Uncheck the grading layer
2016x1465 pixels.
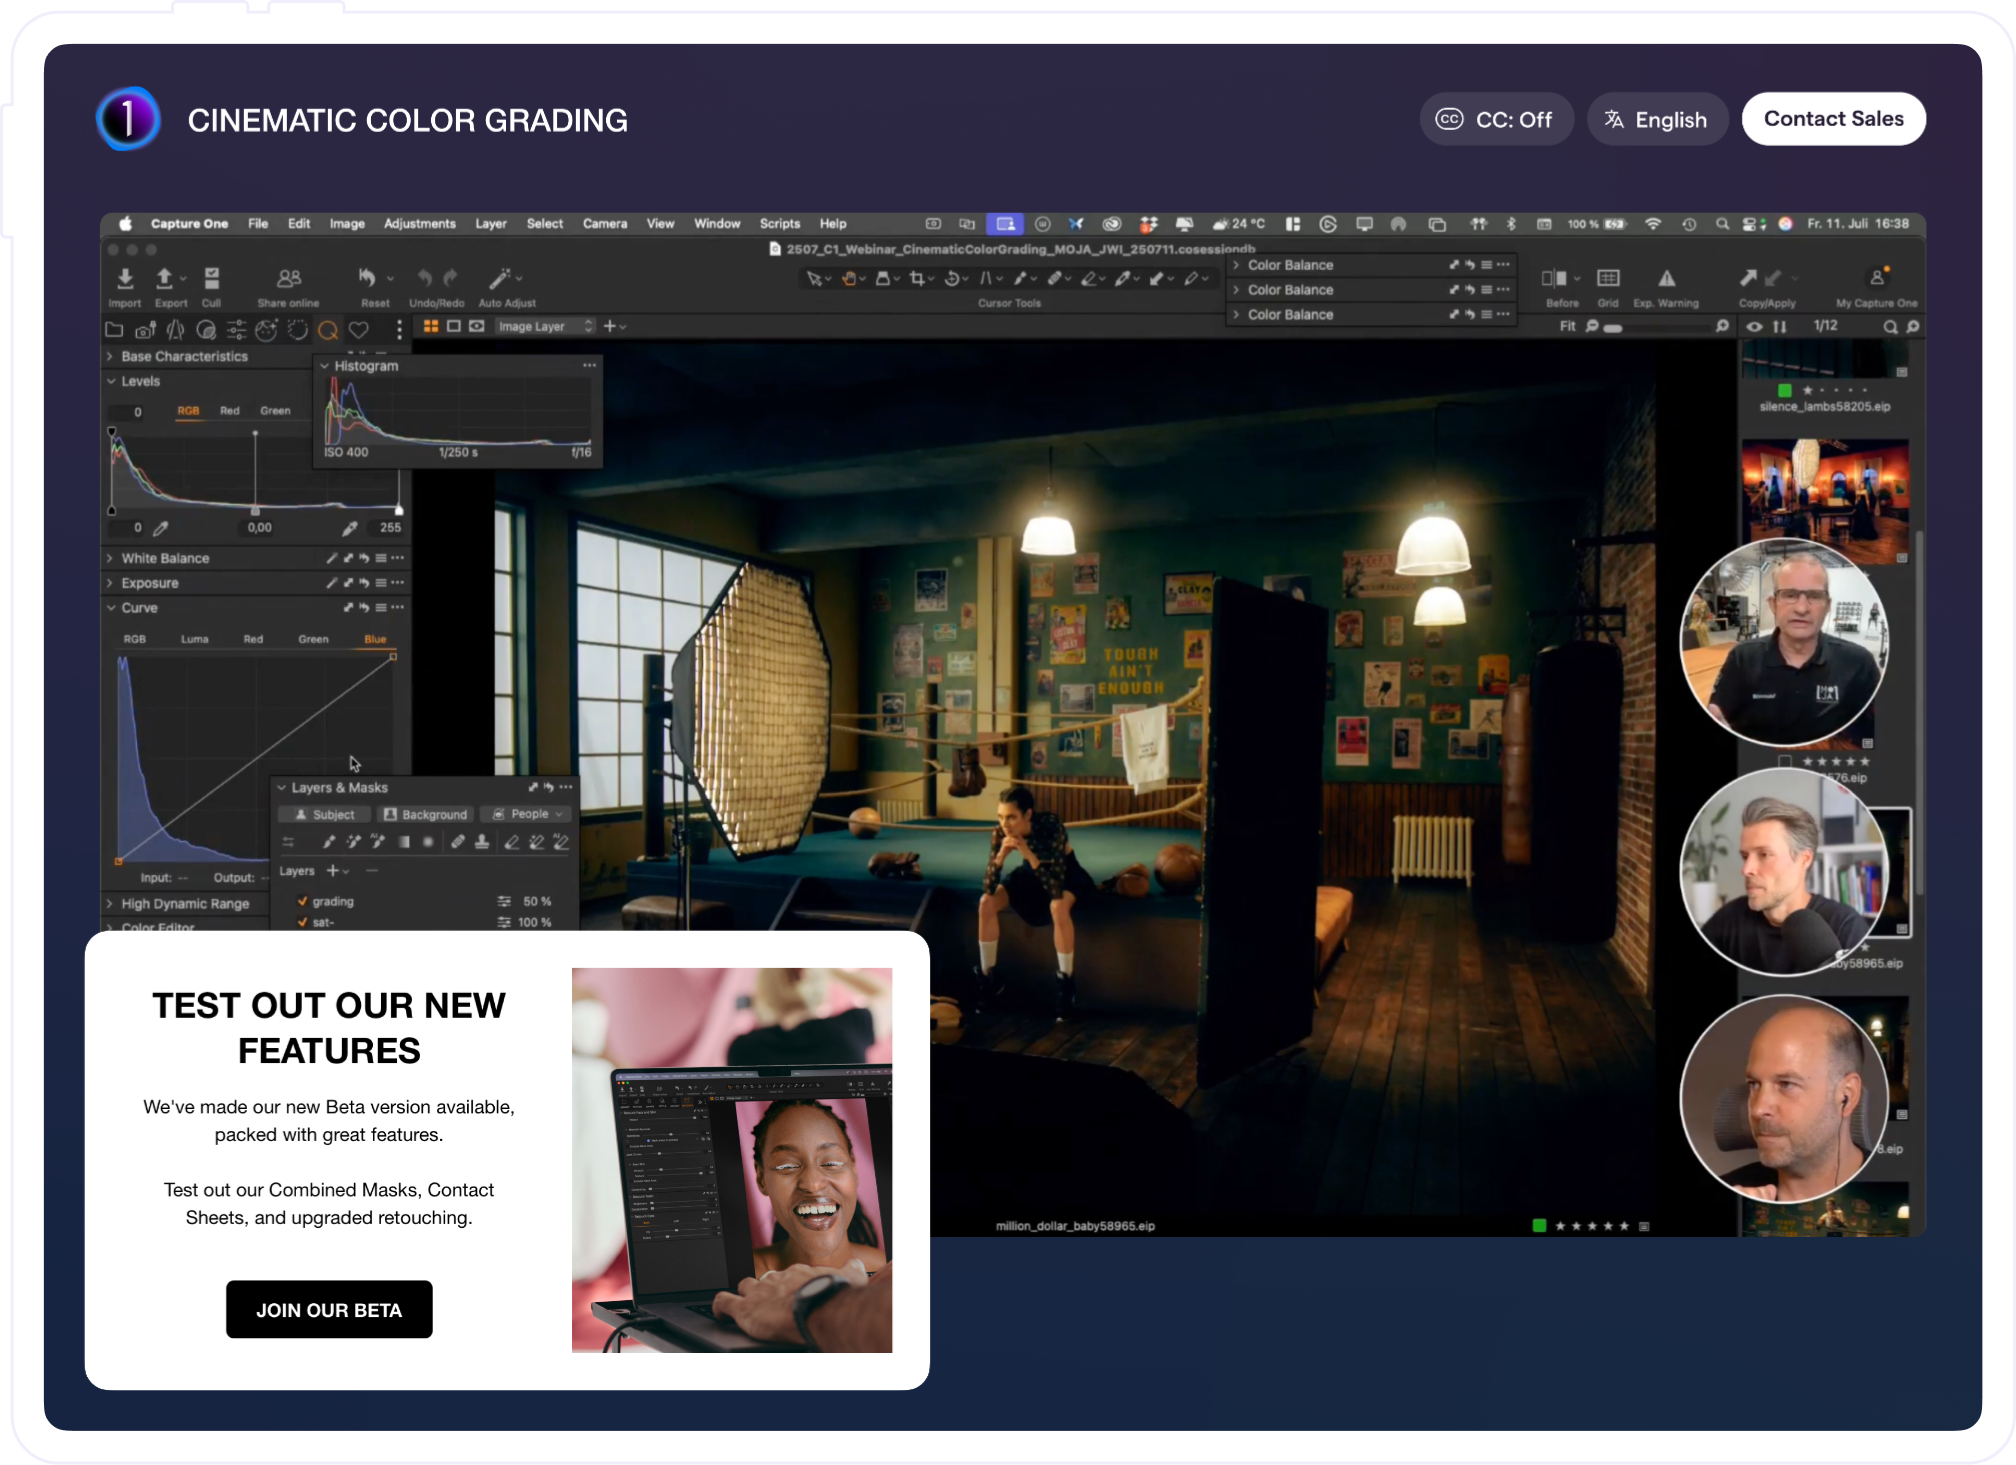pyautogui.click(x=303, y=901)
